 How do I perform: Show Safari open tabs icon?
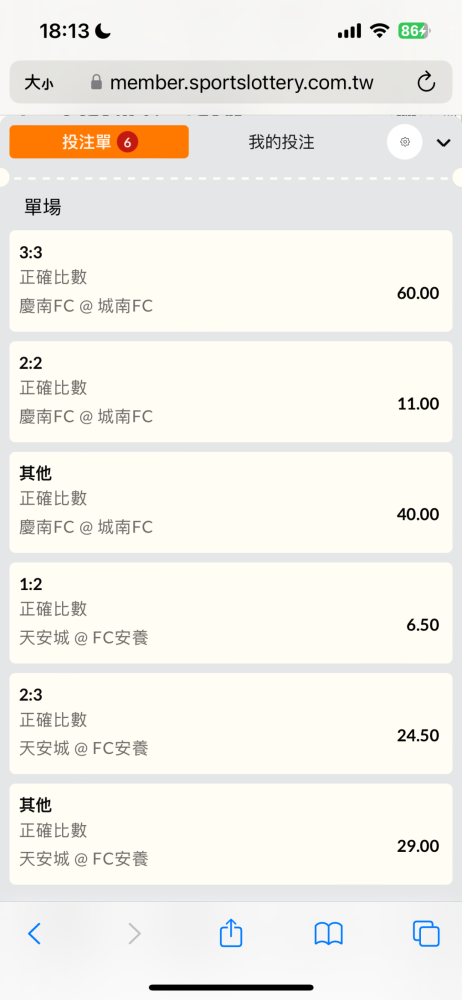tap(426, 934)
